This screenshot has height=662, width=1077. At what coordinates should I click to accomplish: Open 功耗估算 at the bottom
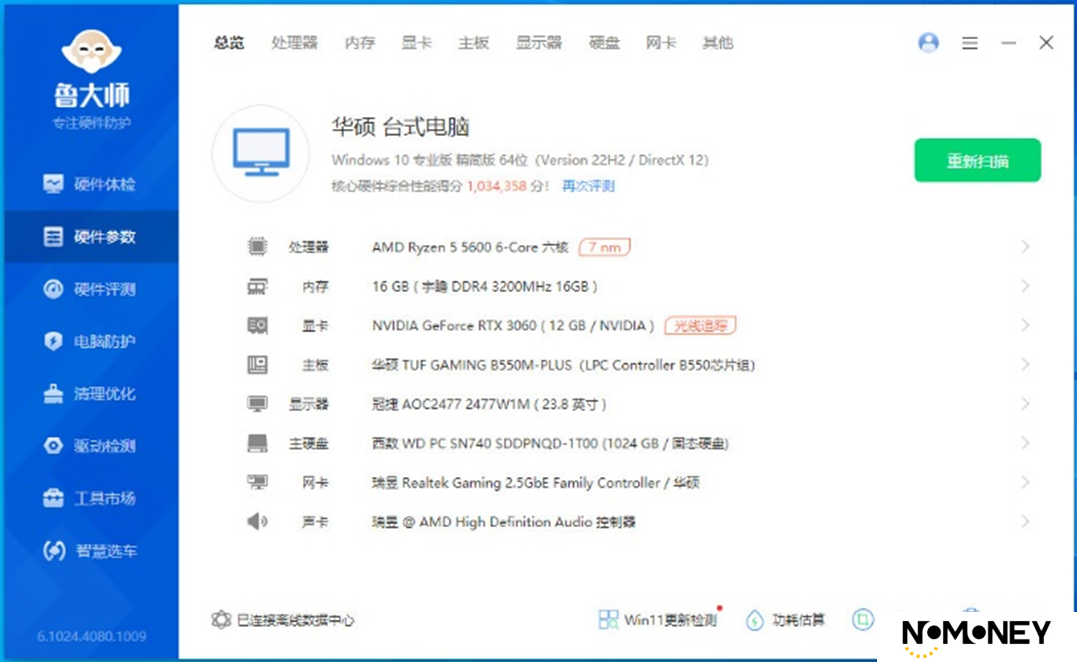tap(786, 620)
